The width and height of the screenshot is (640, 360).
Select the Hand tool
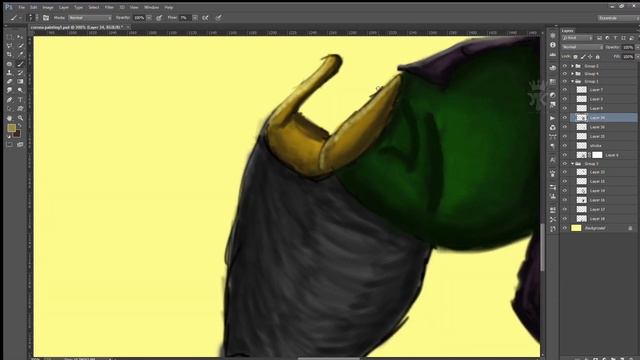tap(9, 118)
